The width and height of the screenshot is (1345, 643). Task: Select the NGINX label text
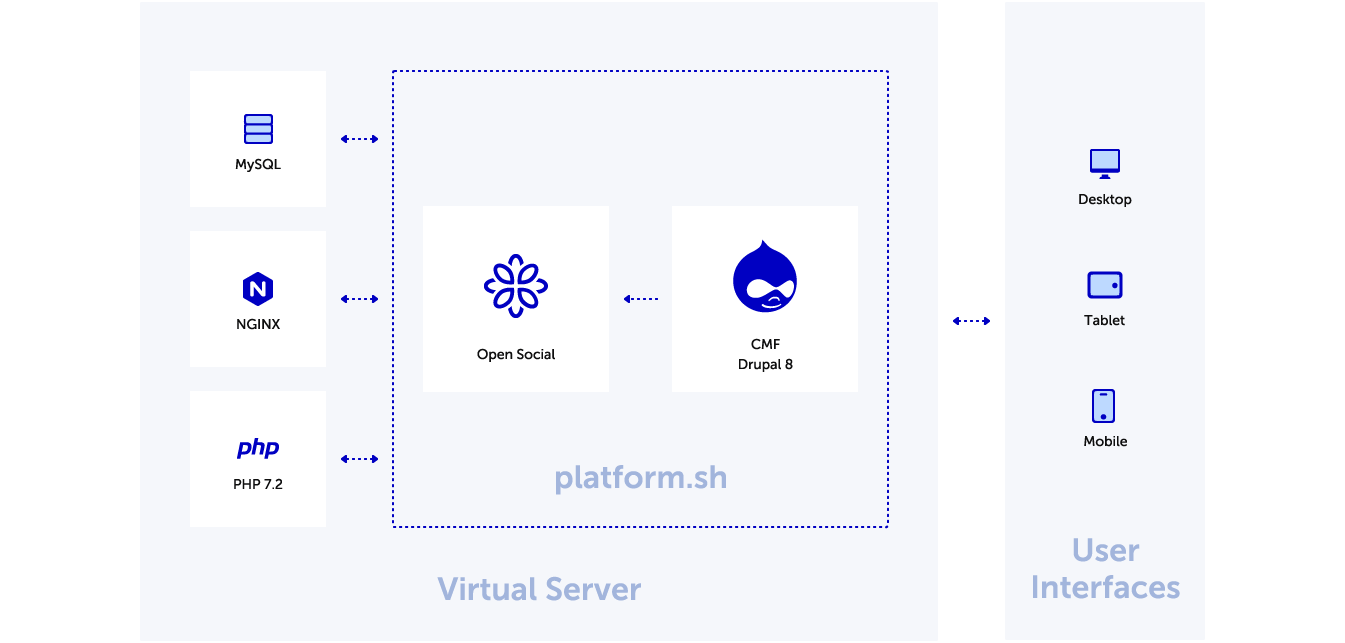click(258, 324)
